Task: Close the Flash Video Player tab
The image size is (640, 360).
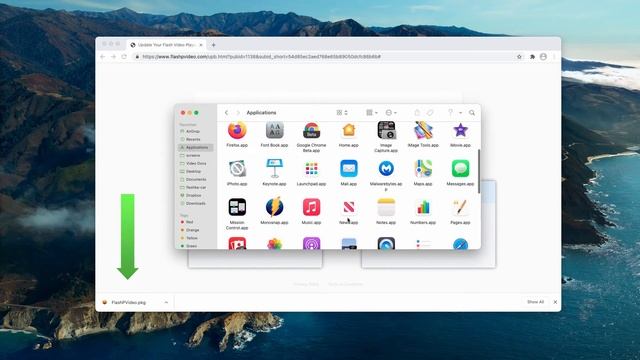Action: point(201,45)
